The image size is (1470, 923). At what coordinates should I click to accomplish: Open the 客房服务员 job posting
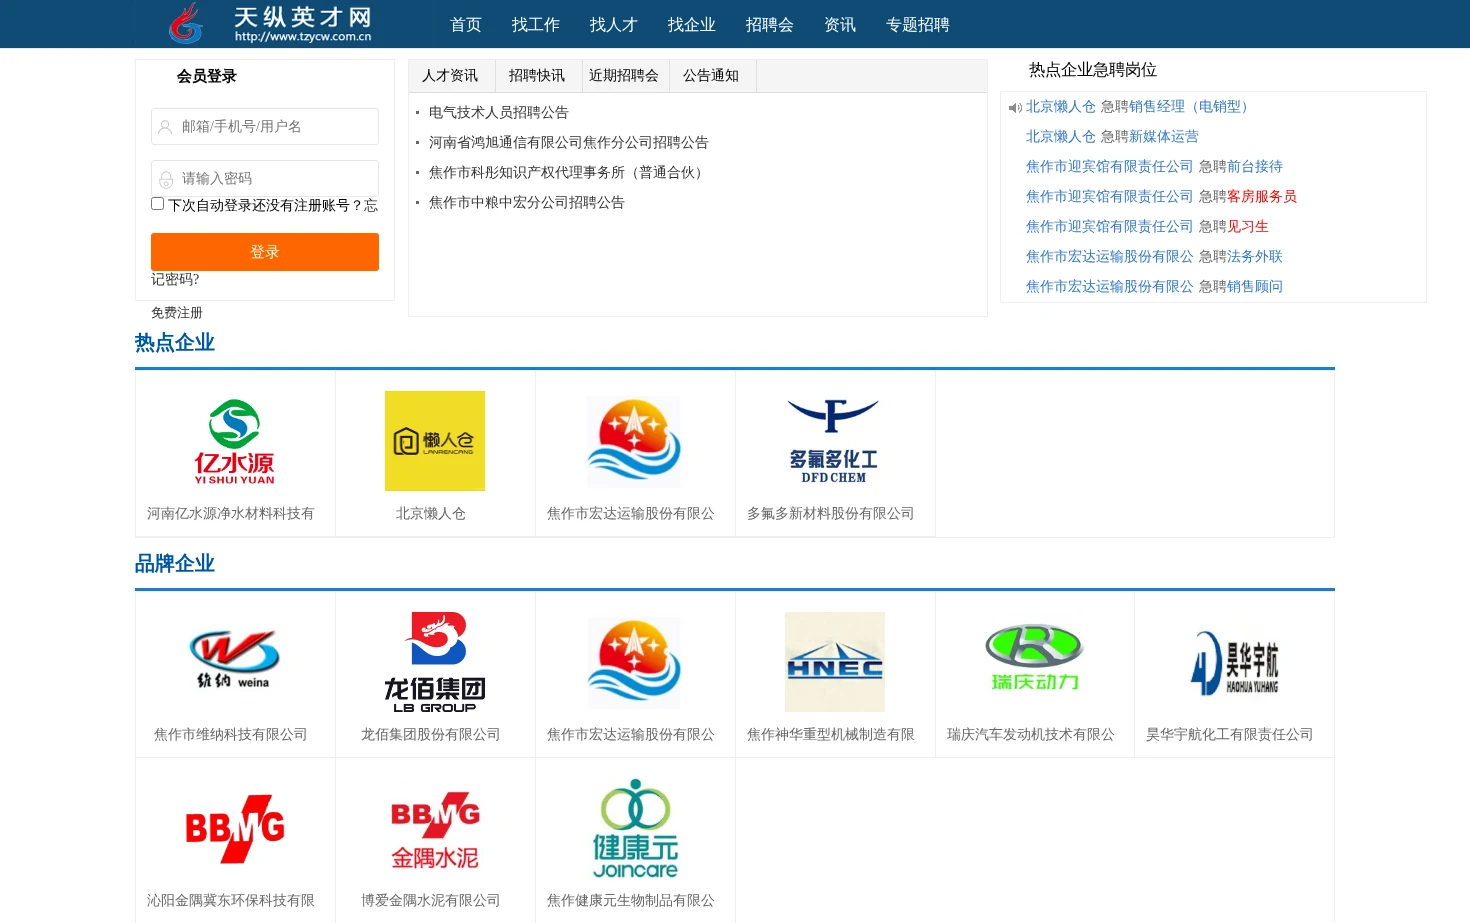point(1262,197)
